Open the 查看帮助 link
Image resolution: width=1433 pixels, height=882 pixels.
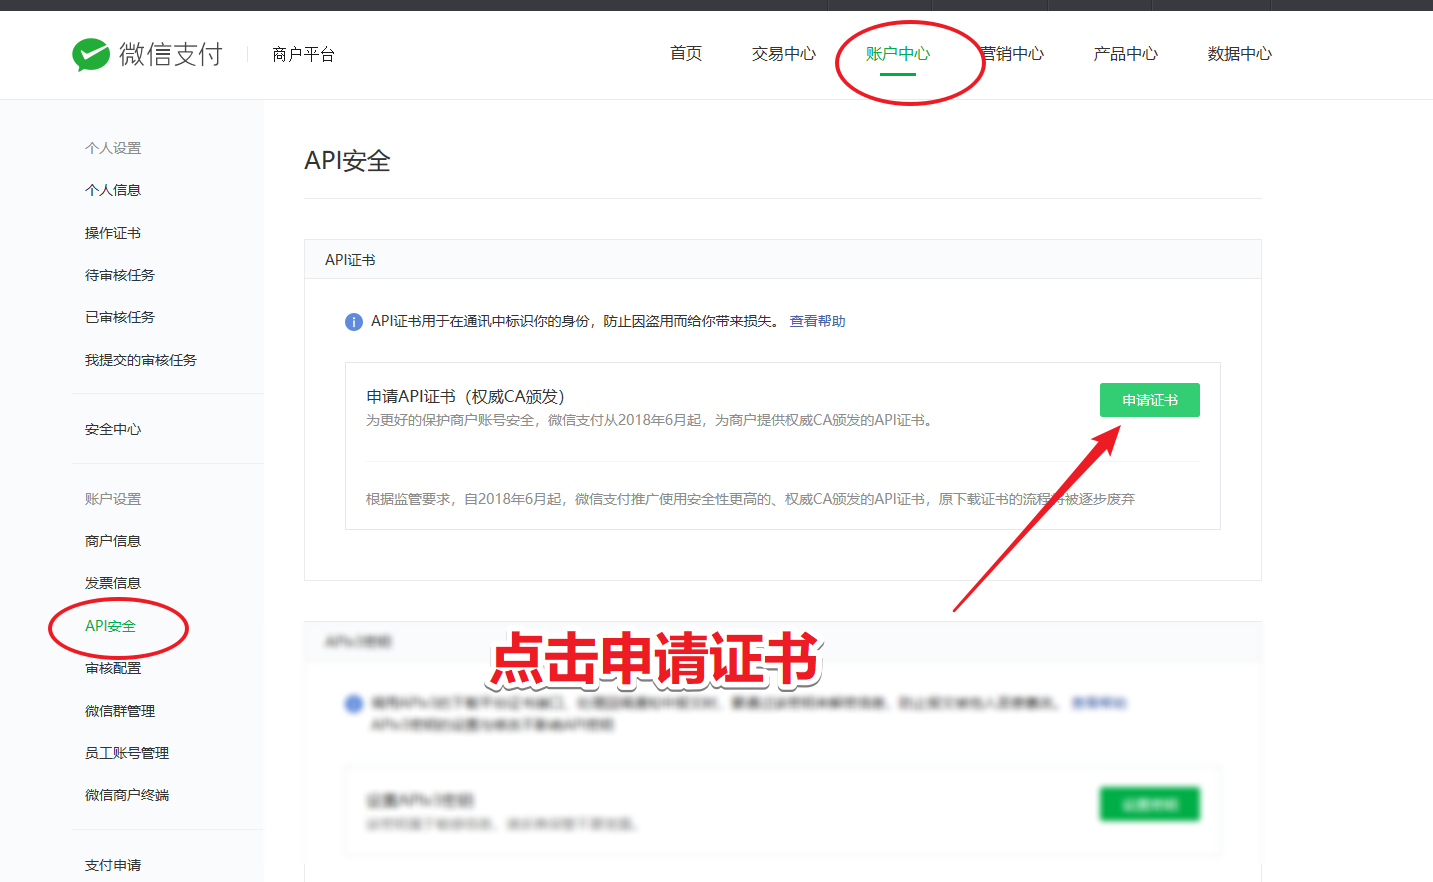tap(818, 321)
